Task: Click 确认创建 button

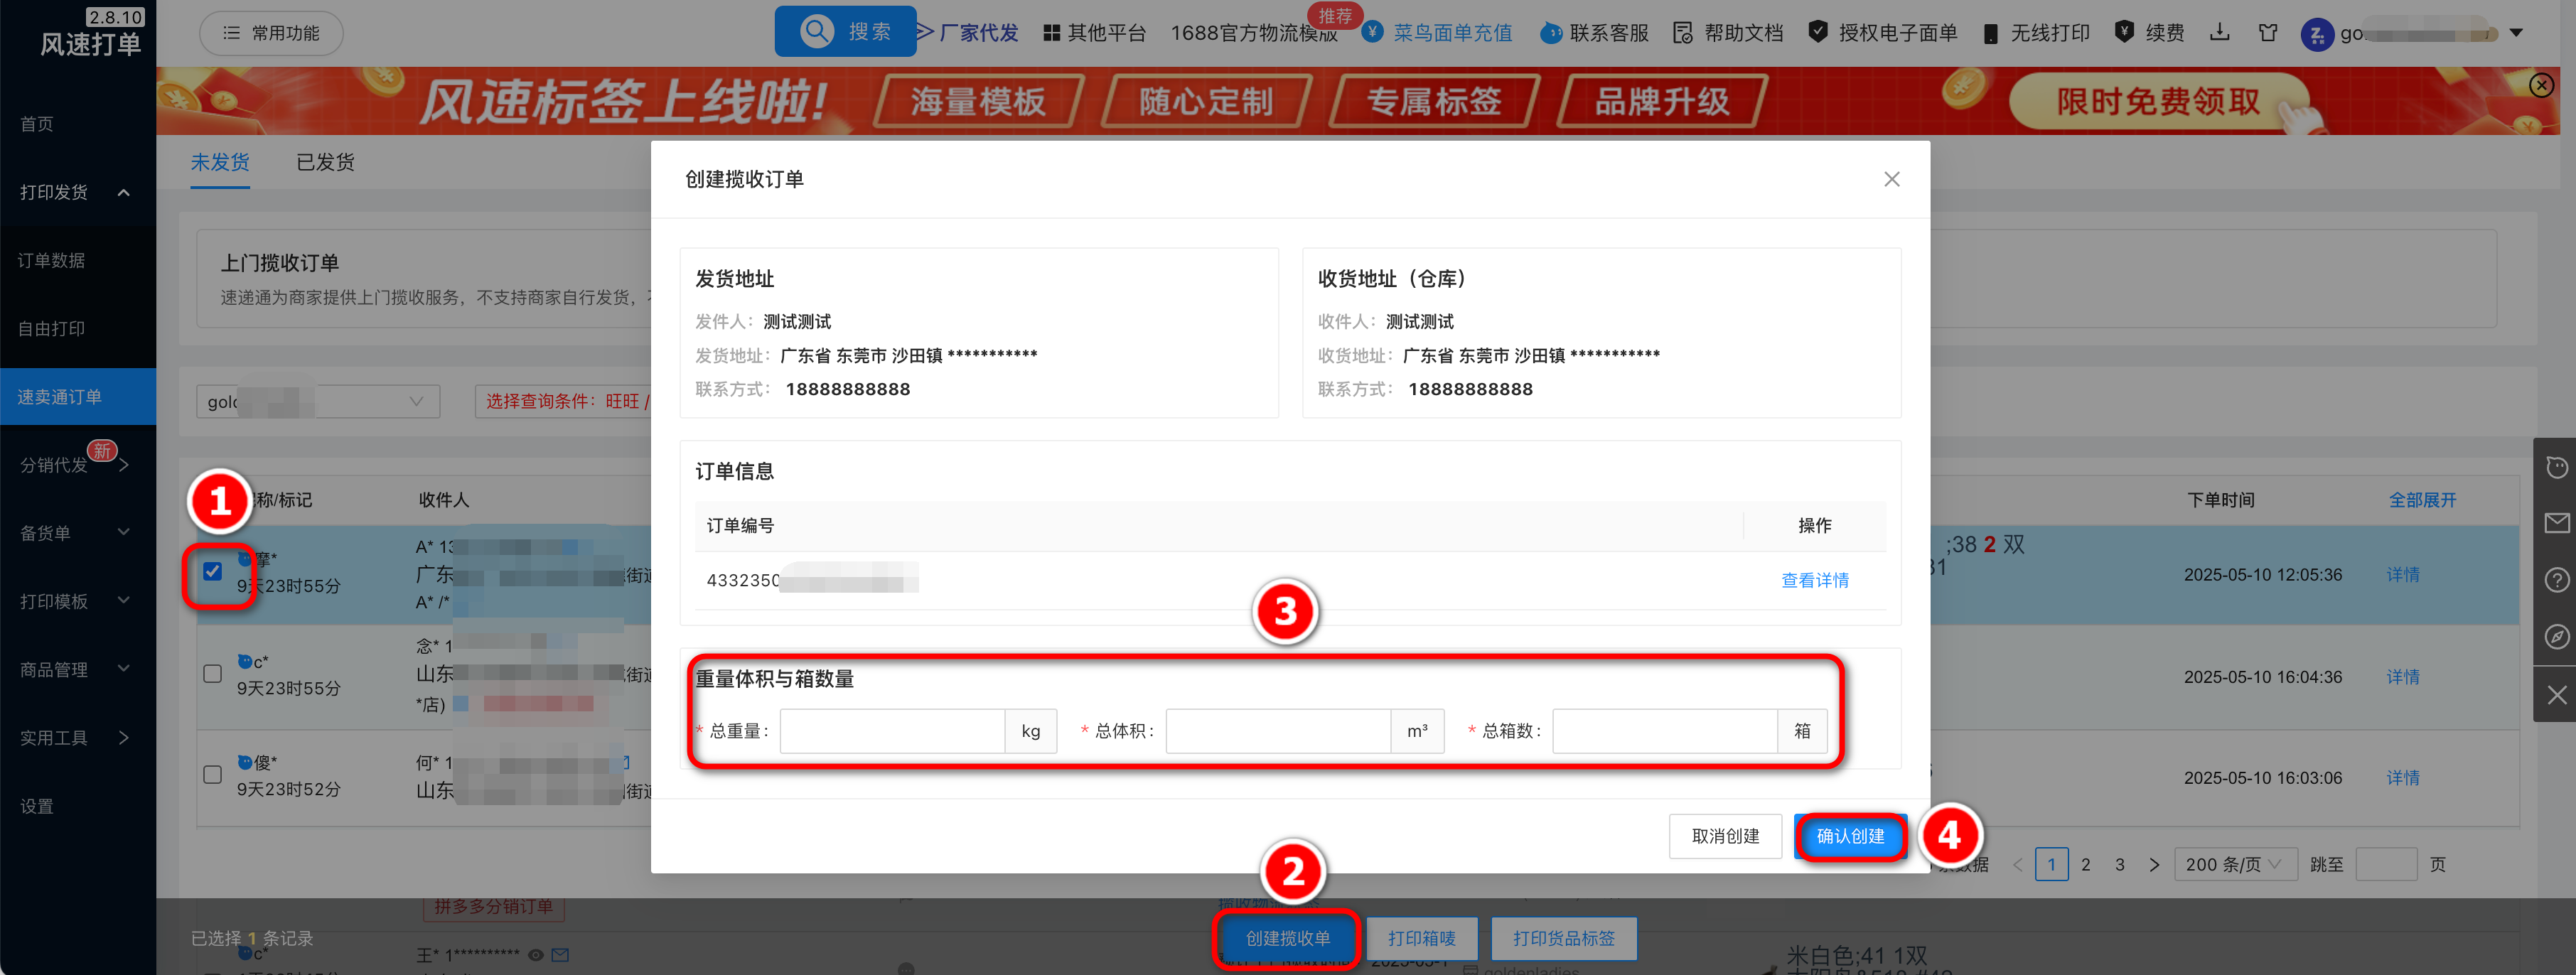Action: (x=1850, y=836)
